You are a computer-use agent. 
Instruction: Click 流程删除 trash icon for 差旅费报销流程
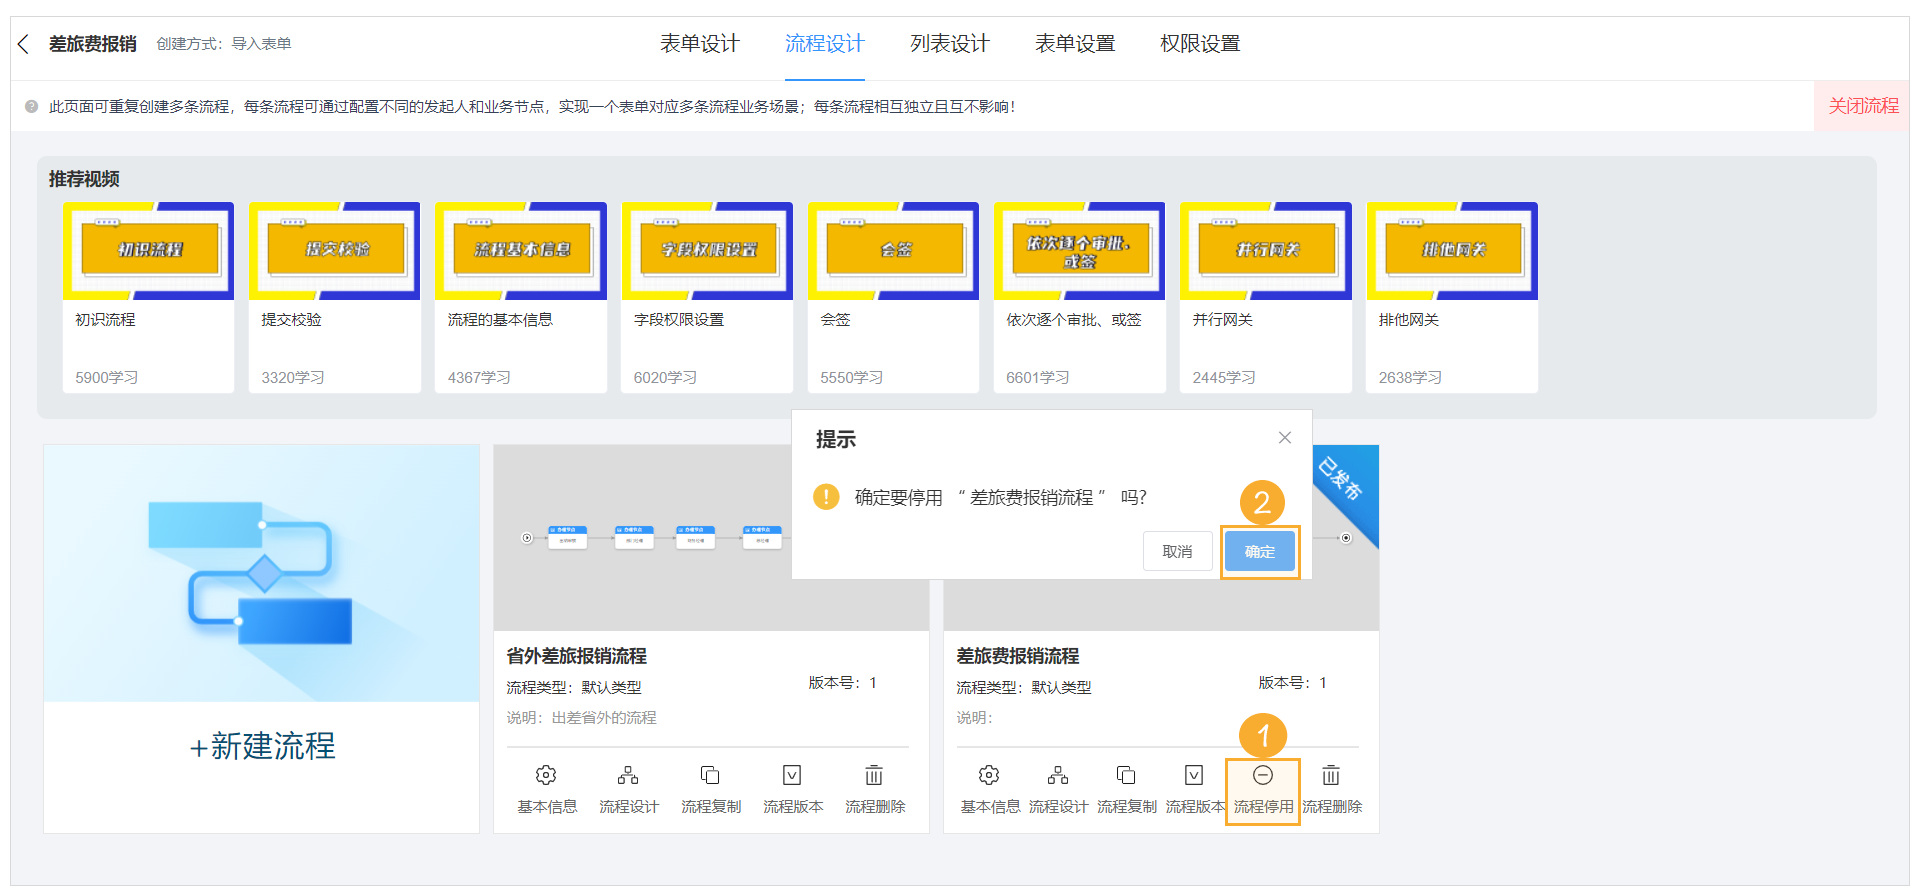1331,776
